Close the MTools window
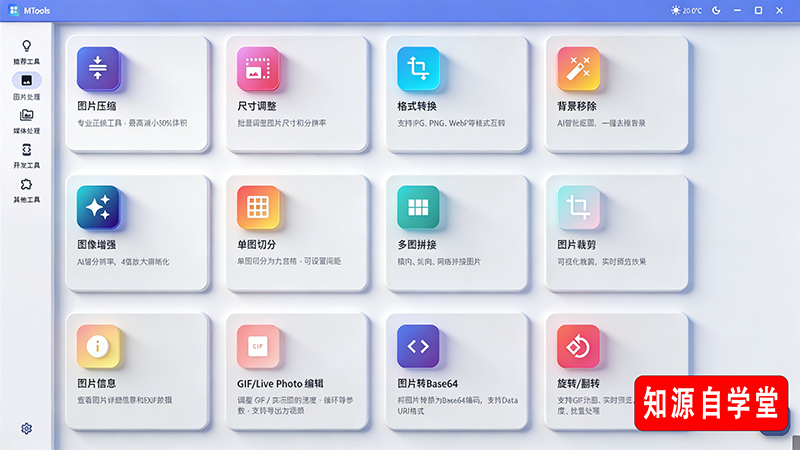800x450 pixels. click(x=779, y=10)
